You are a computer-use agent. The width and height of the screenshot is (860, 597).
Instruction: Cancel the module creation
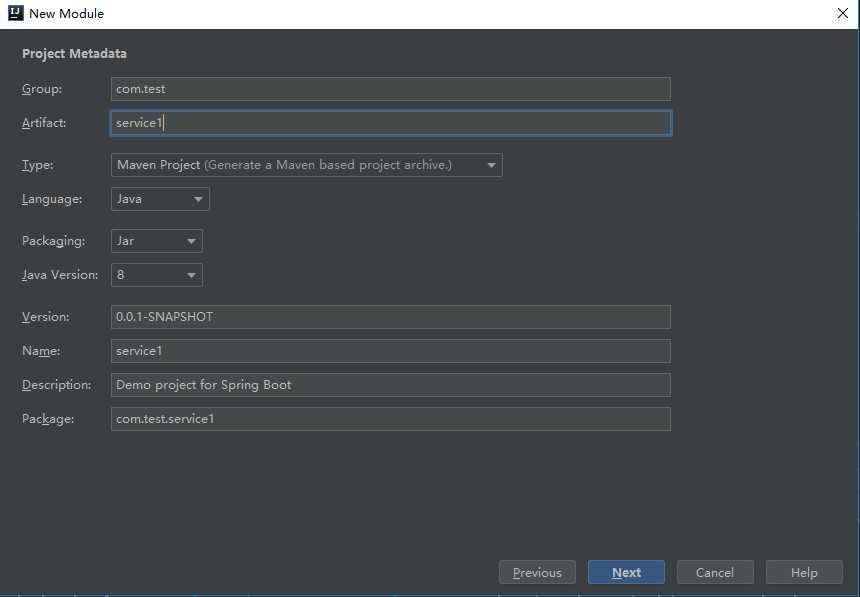[x=715, y=572]
